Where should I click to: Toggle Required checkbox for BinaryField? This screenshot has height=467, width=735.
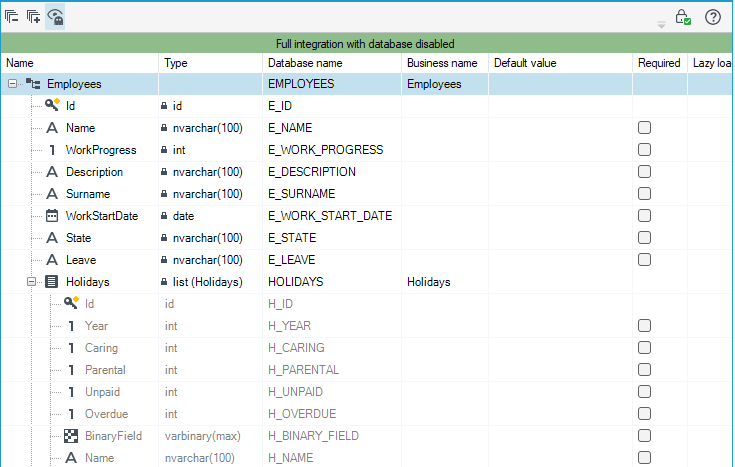point(645,436)
